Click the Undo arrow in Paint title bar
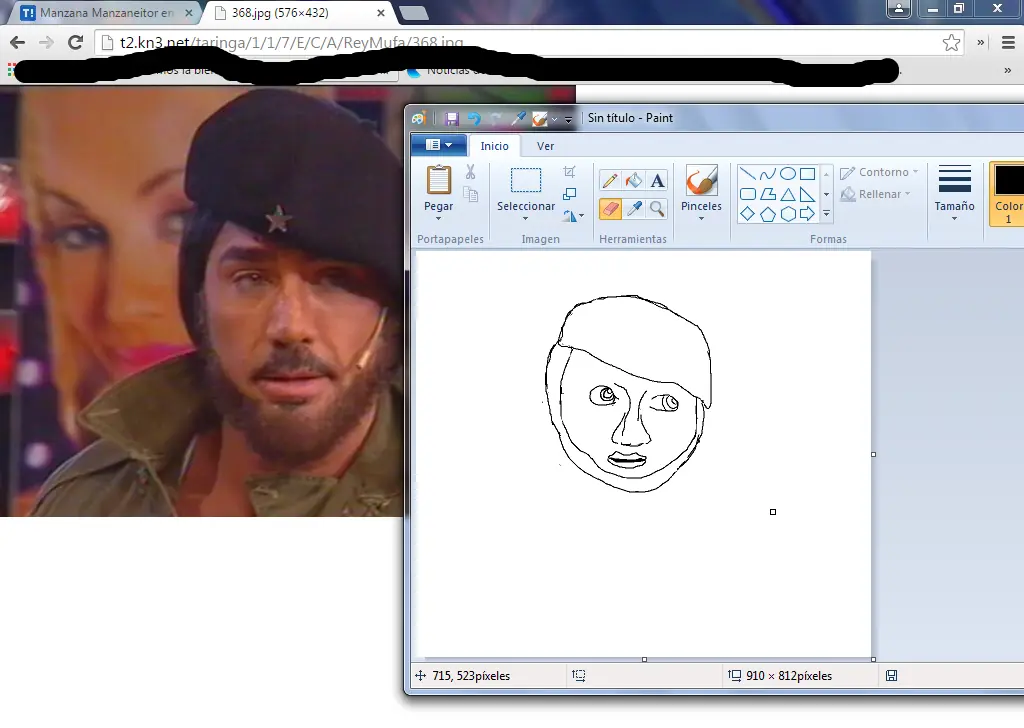 click(474, 119)
